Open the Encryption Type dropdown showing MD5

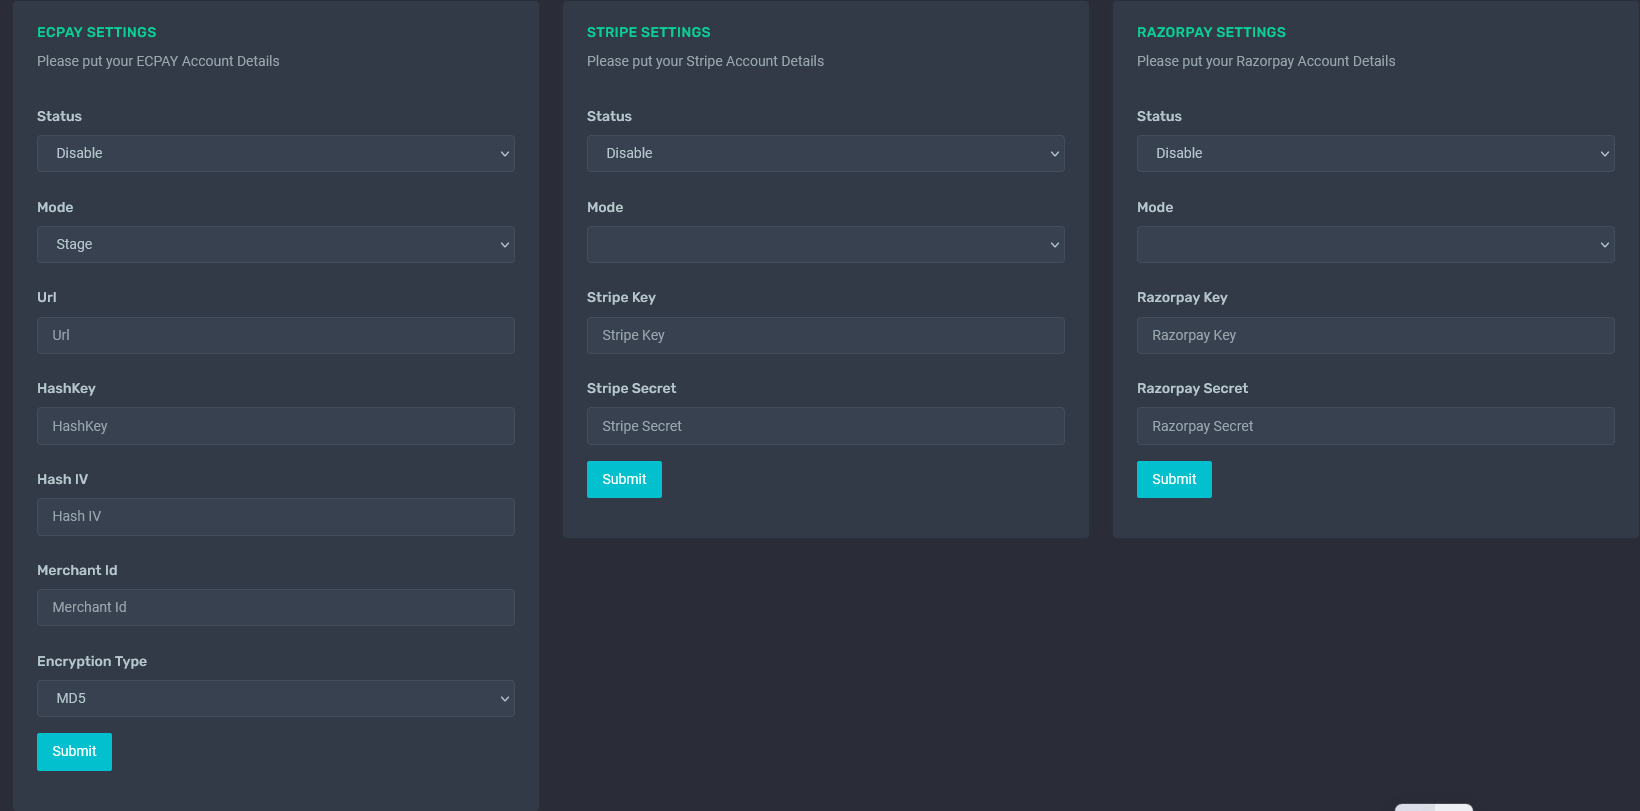click(x=275, y=698)
